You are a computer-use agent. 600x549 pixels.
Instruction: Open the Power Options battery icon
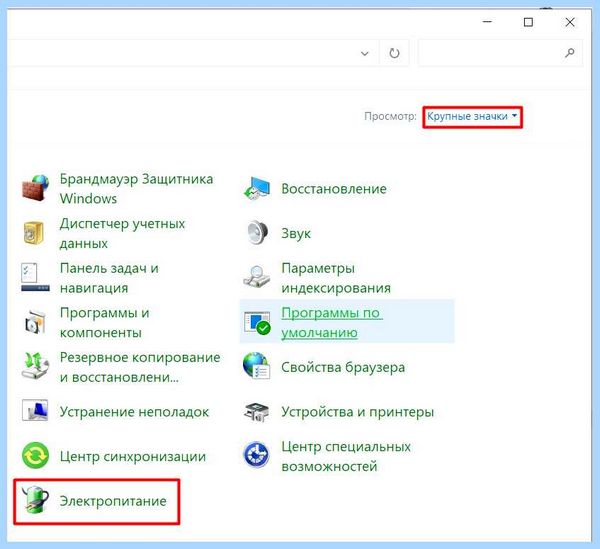point(35,500)
